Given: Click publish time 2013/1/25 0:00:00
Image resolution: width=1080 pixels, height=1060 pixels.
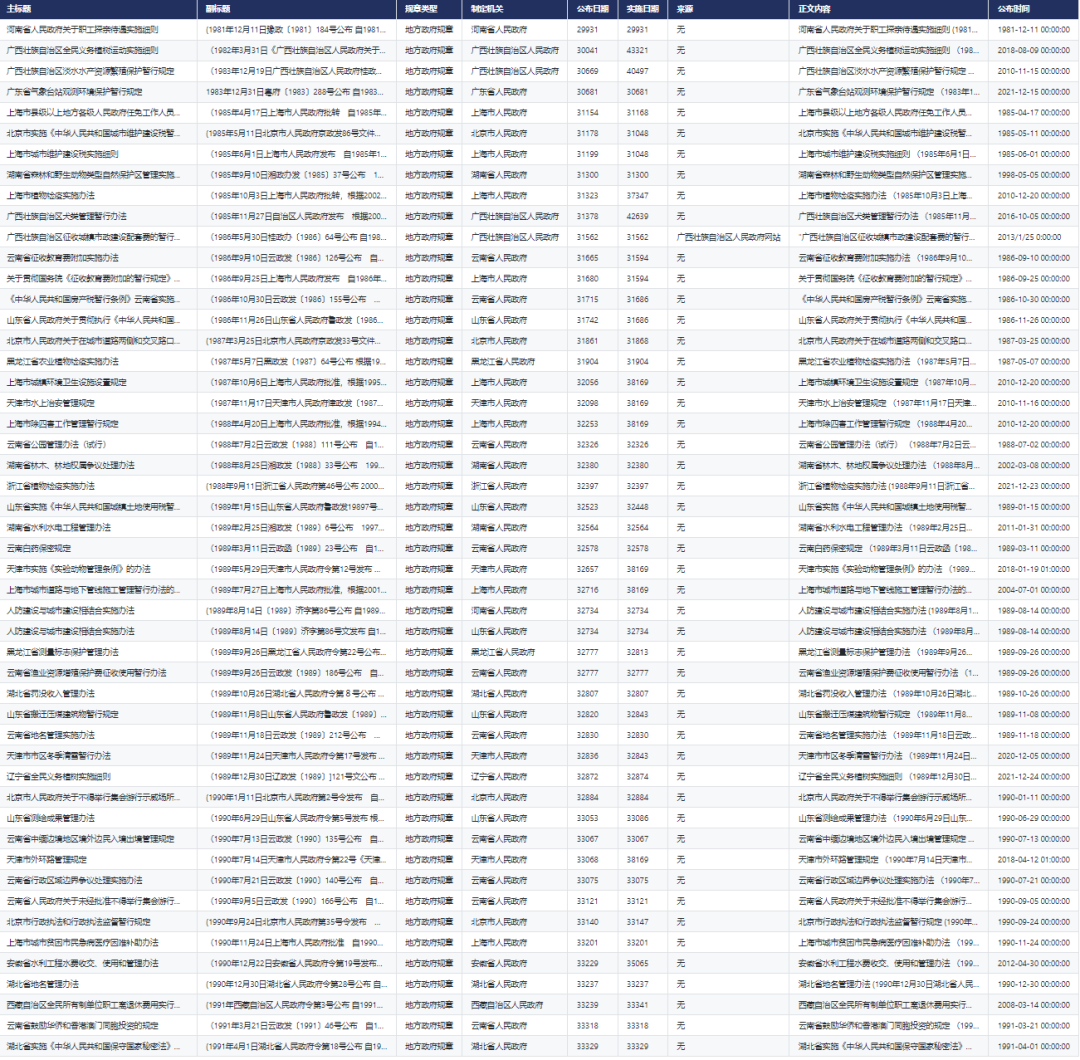Looking at the screenshot, I should click(x=1029, y=237).
